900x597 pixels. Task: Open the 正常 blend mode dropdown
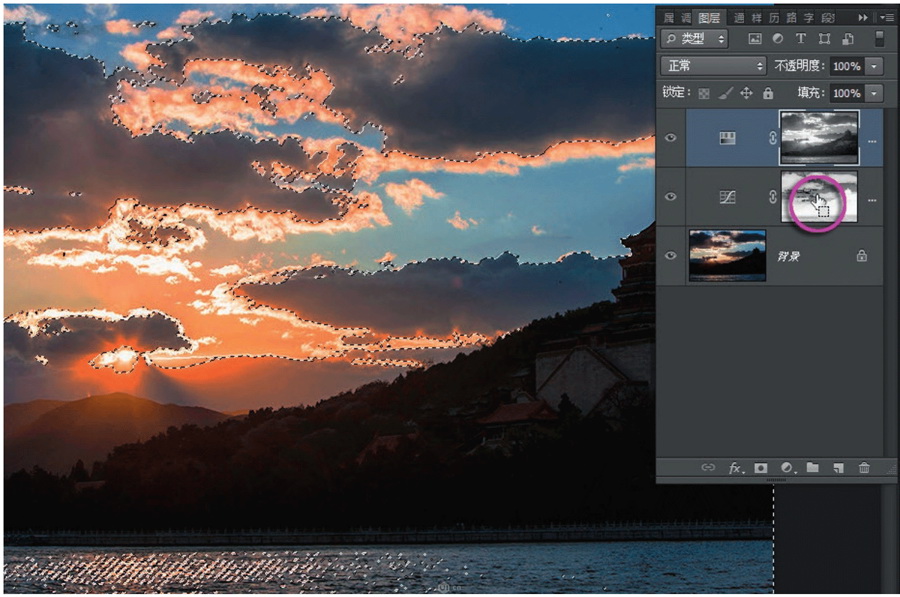click(x=714, y=66)
